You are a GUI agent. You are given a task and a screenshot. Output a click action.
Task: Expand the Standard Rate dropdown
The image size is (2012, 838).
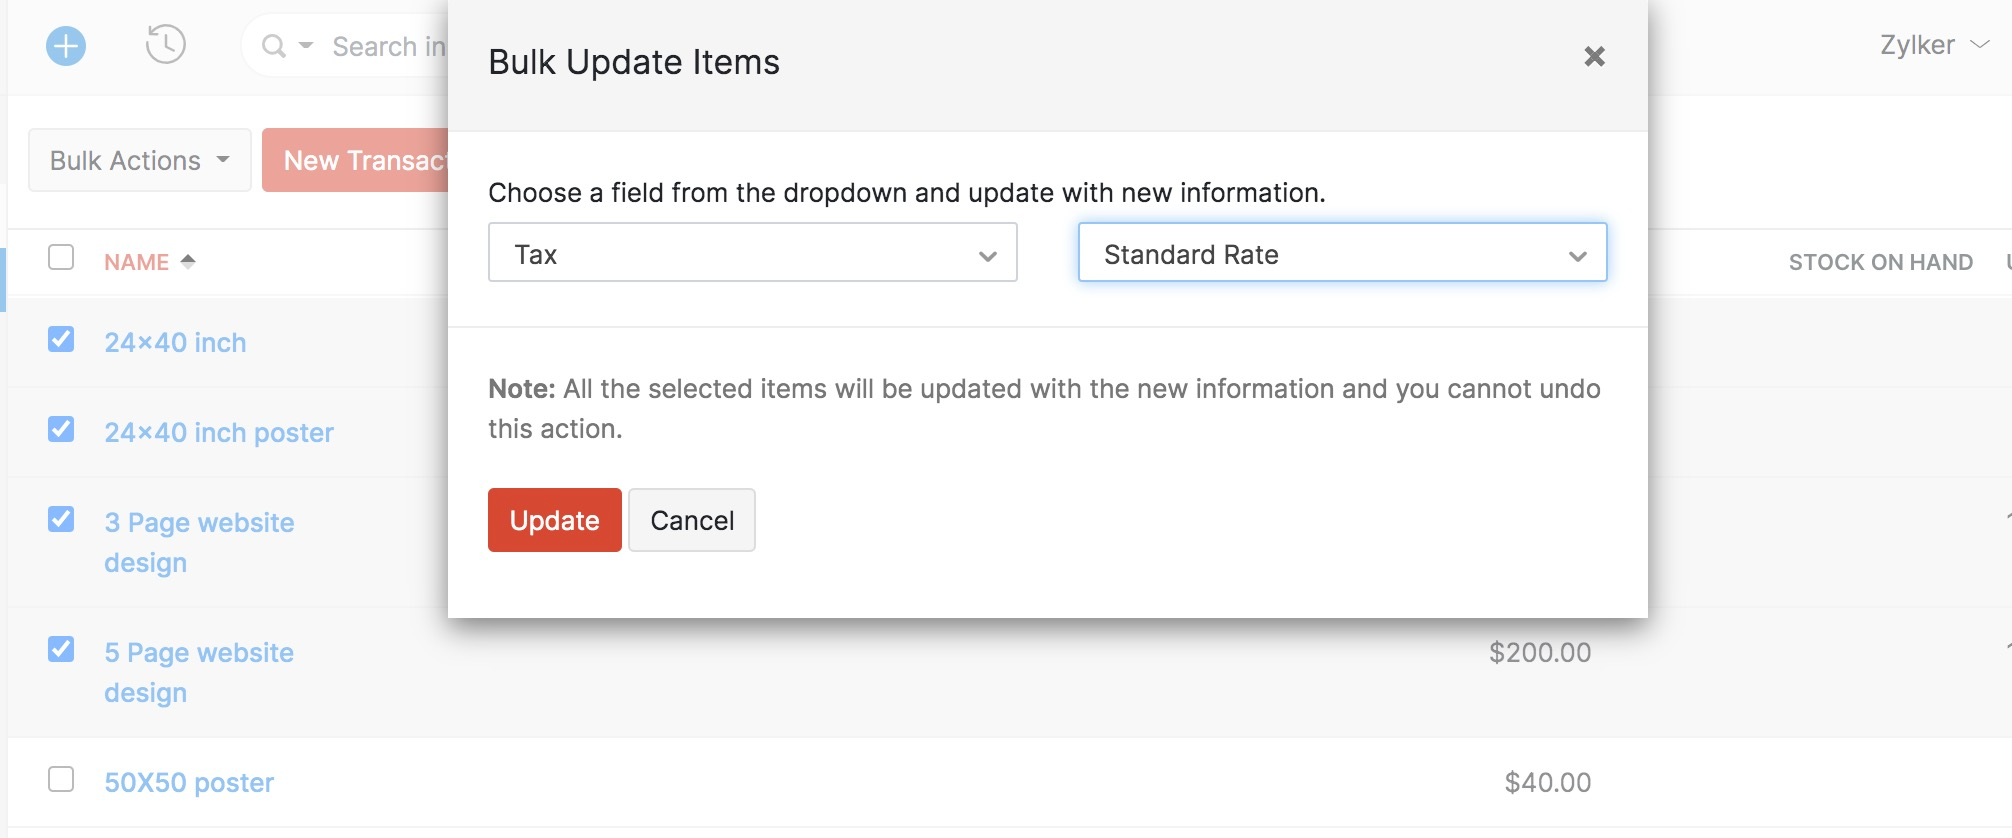[1342, 253]
